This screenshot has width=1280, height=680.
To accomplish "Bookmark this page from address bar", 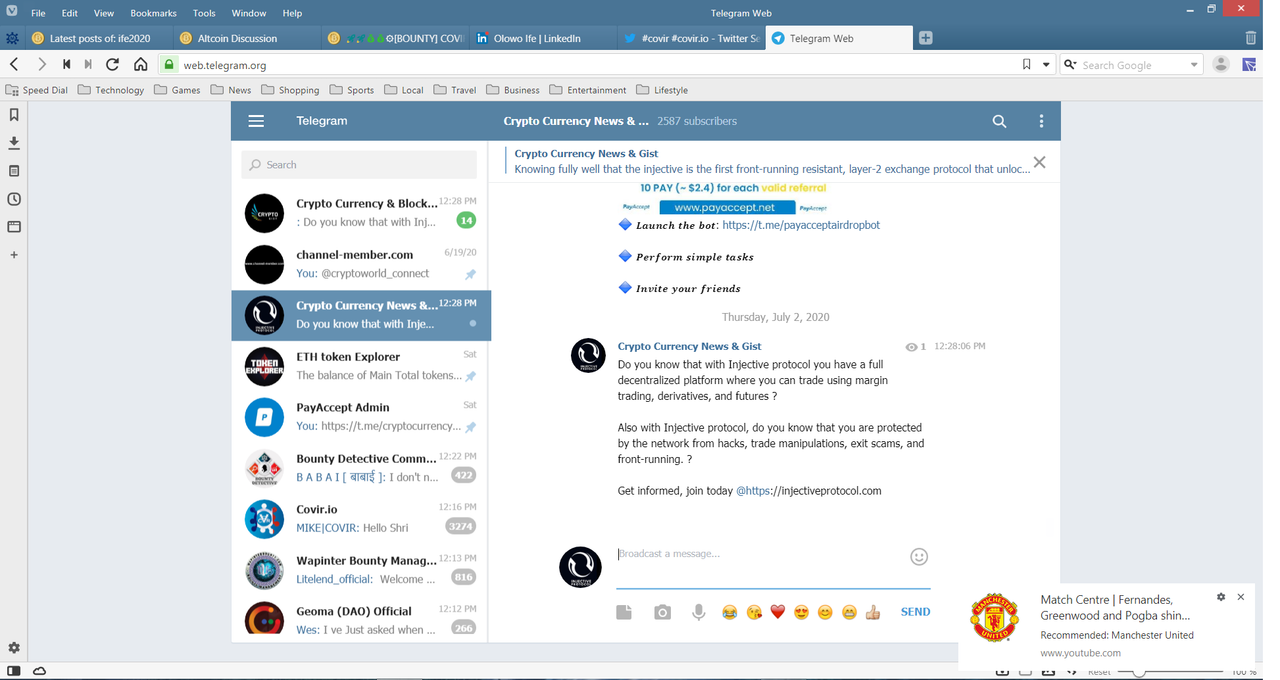I will tap(1026, 64).
